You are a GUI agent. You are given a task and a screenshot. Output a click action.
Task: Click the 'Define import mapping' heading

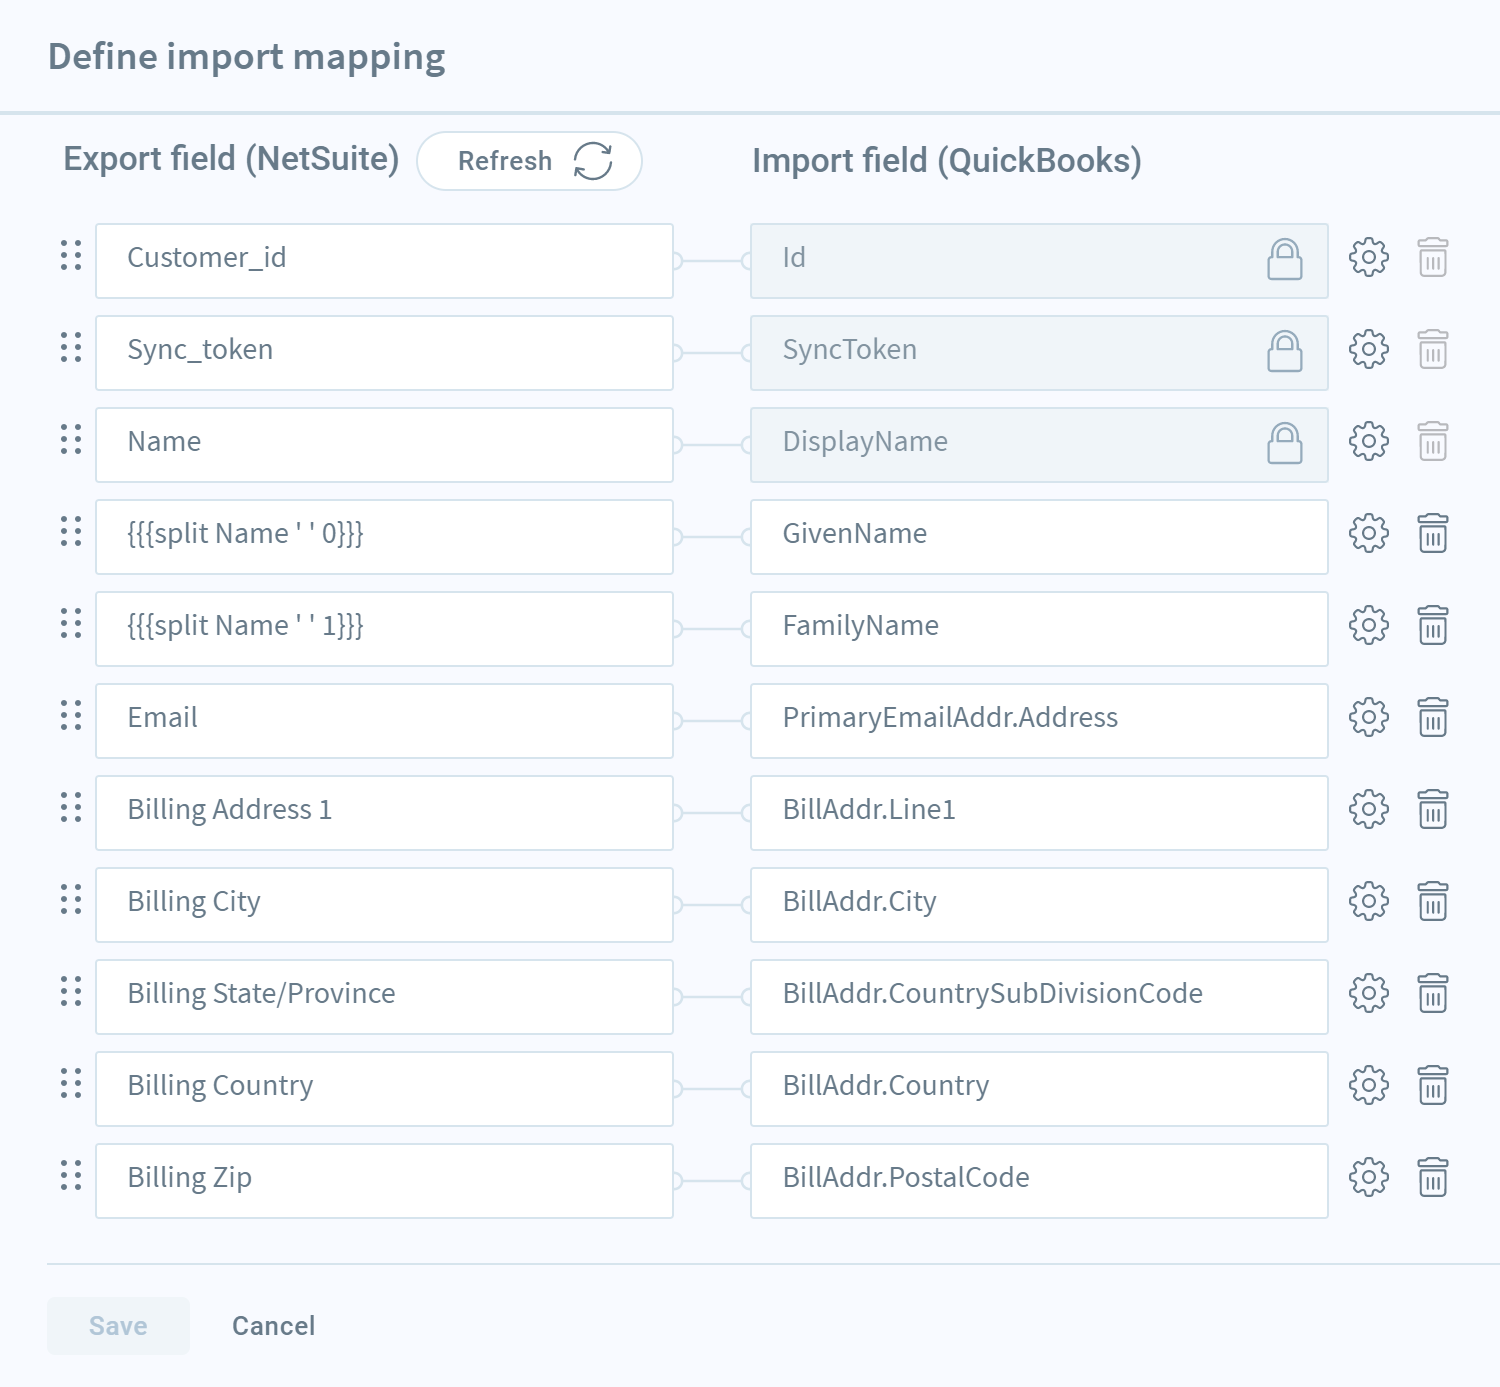pos(247,58)
